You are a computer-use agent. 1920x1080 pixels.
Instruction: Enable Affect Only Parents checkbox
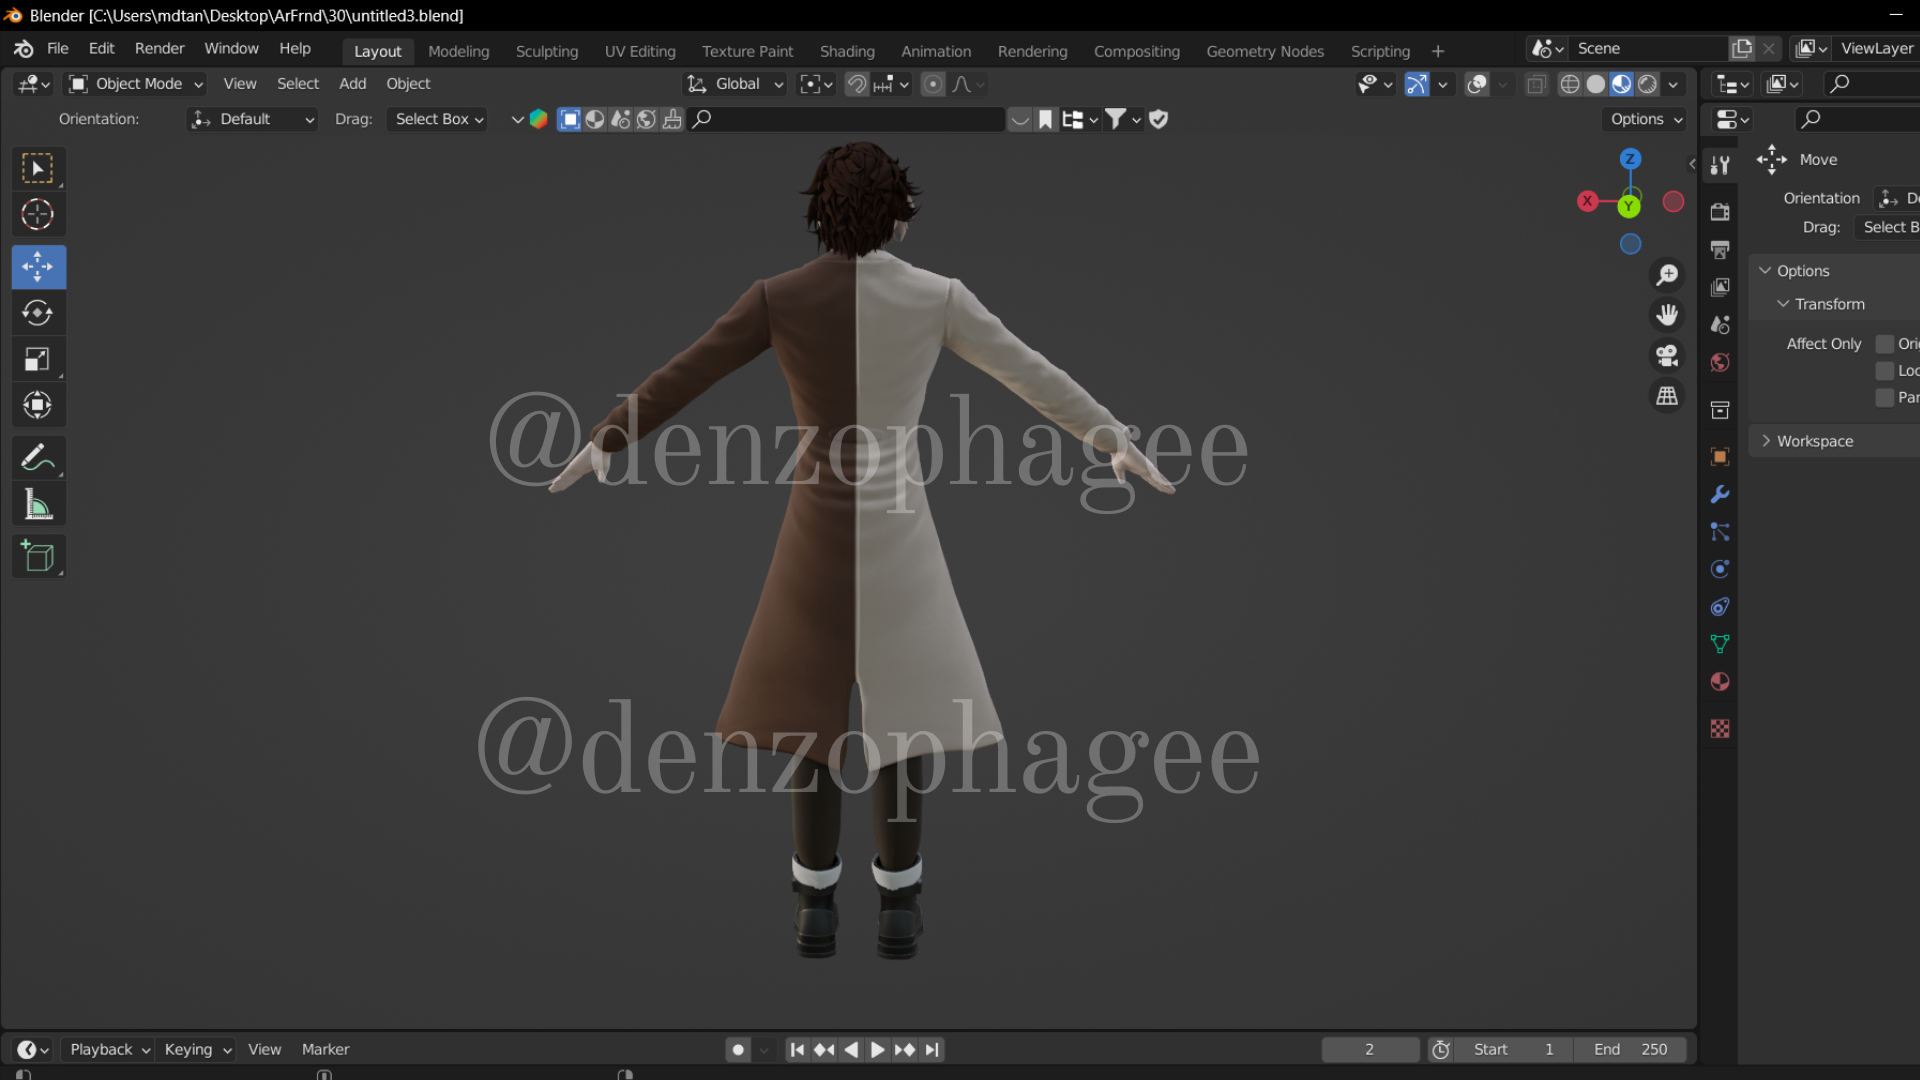pyautogui.click(x=1885, y=398)
